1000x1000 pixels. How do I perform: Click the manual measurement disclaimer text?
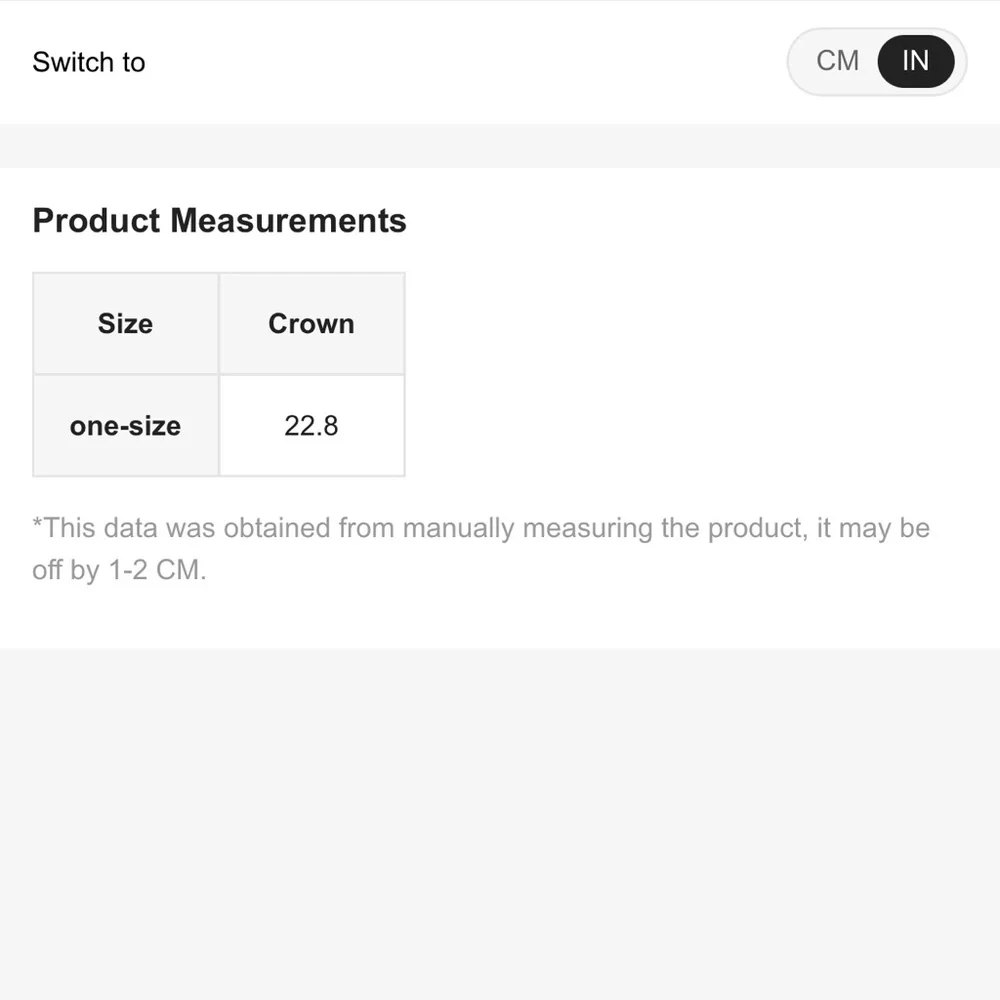481,549
